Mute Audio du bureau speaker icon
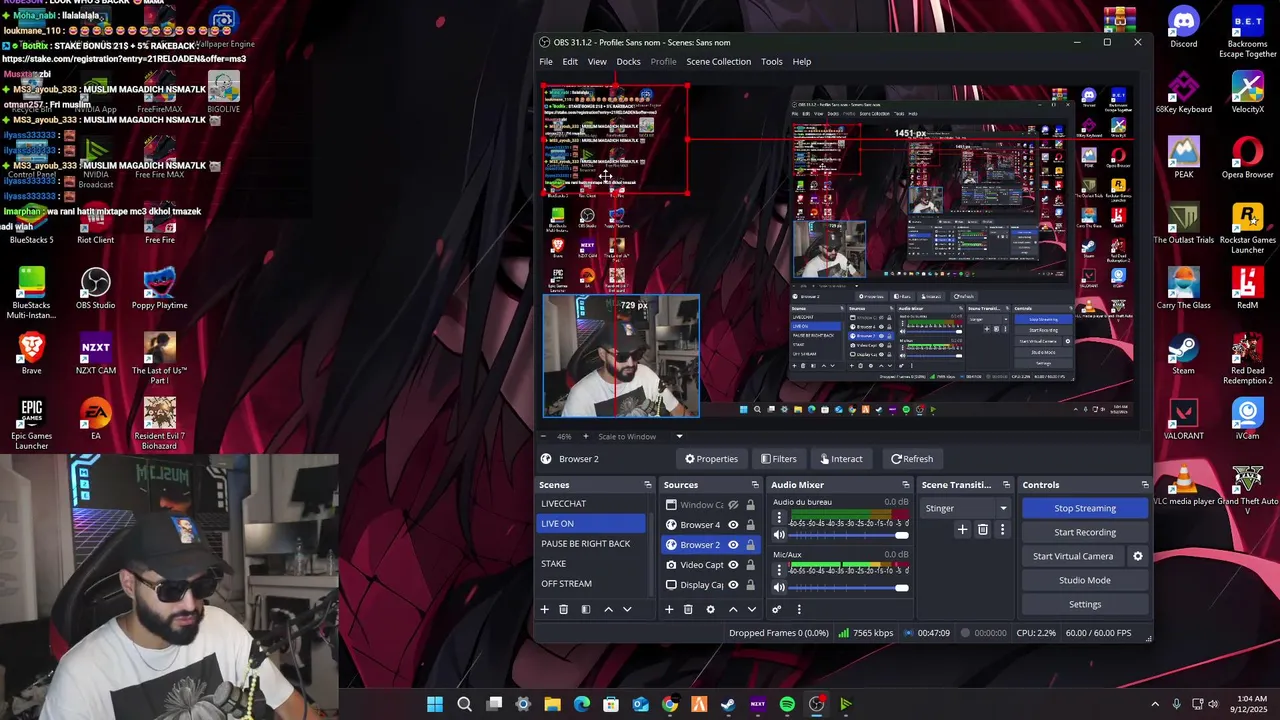Viewport: 1280px width, 720px height. [x=779, y=535]
